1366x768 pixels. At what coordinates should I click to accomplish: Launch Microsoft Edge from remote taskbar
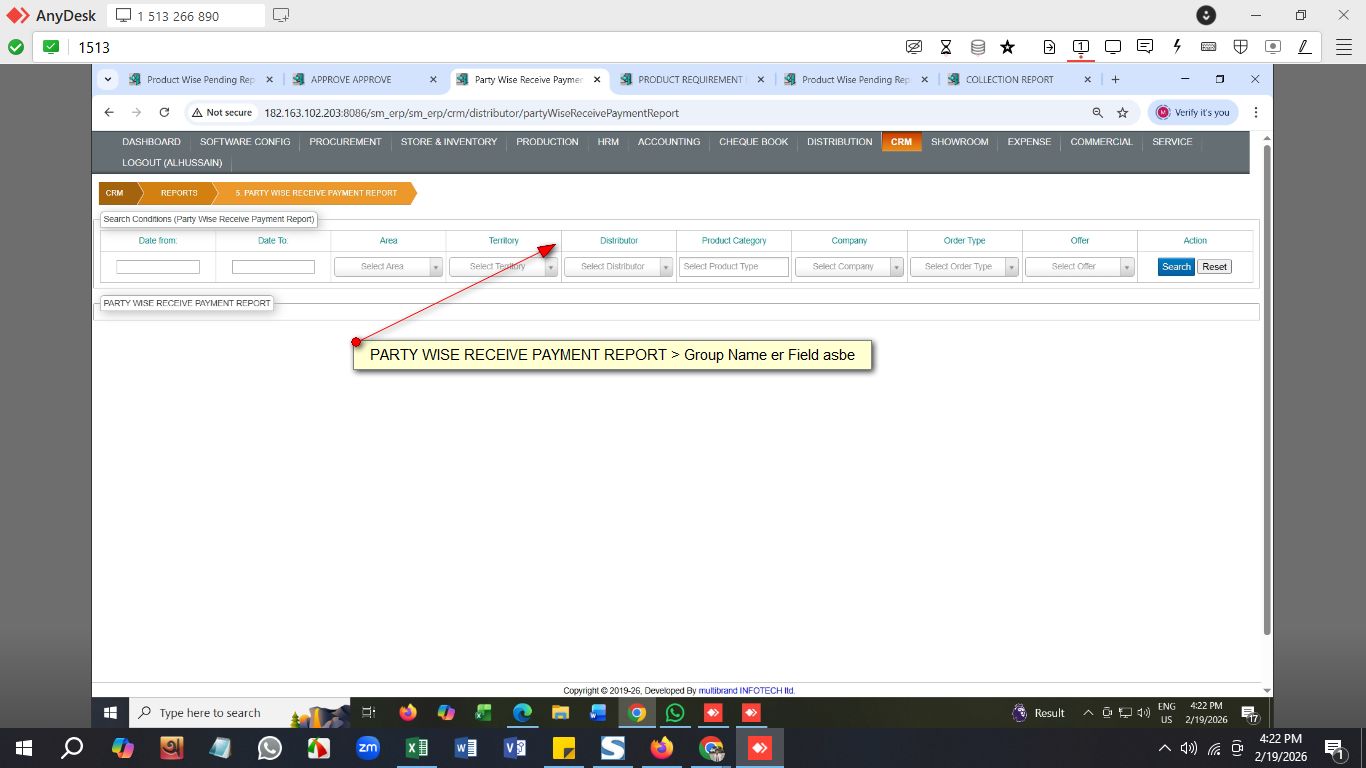522,713
